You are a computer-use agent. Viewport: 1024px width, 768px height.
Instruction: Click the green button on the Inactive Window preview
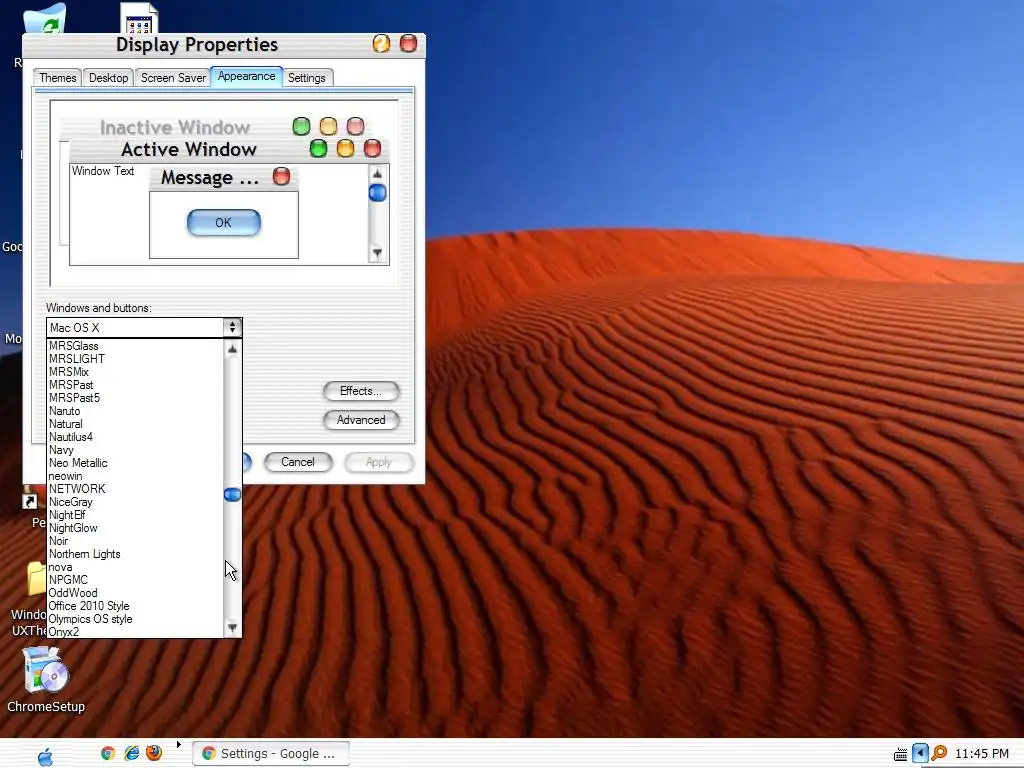301,126
